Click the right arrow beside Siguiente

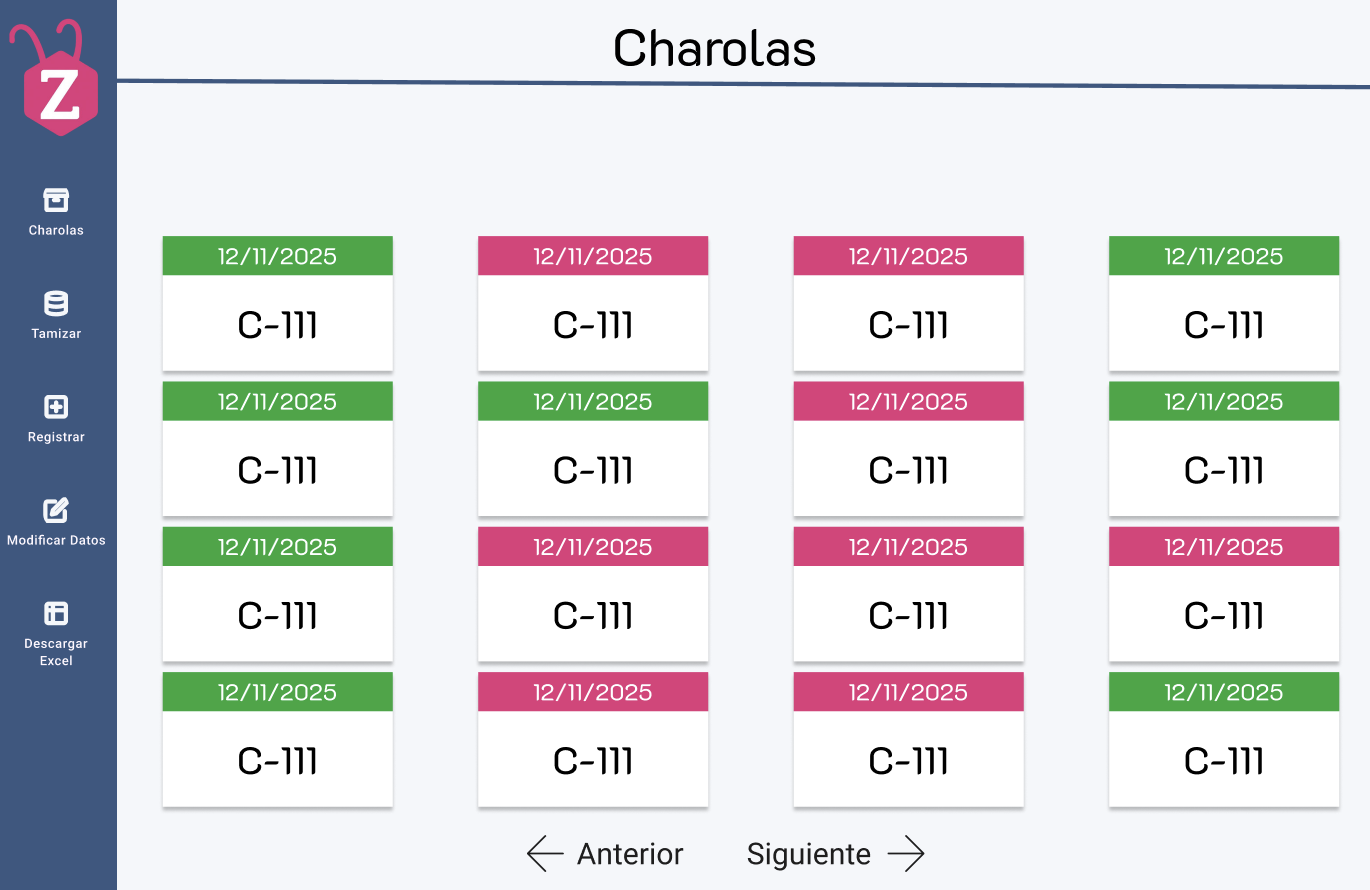click(x=906, y=854)
